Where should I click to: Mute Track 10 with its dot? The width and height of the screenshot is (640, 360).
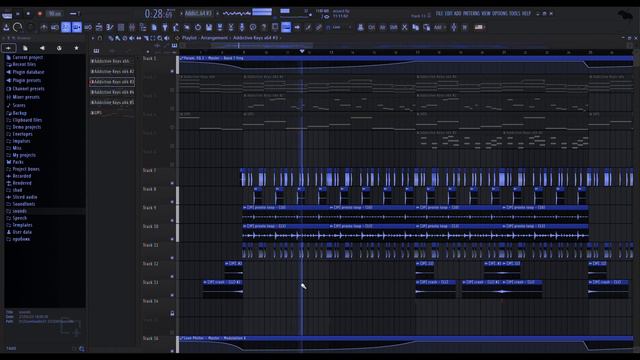pos(172,239)
